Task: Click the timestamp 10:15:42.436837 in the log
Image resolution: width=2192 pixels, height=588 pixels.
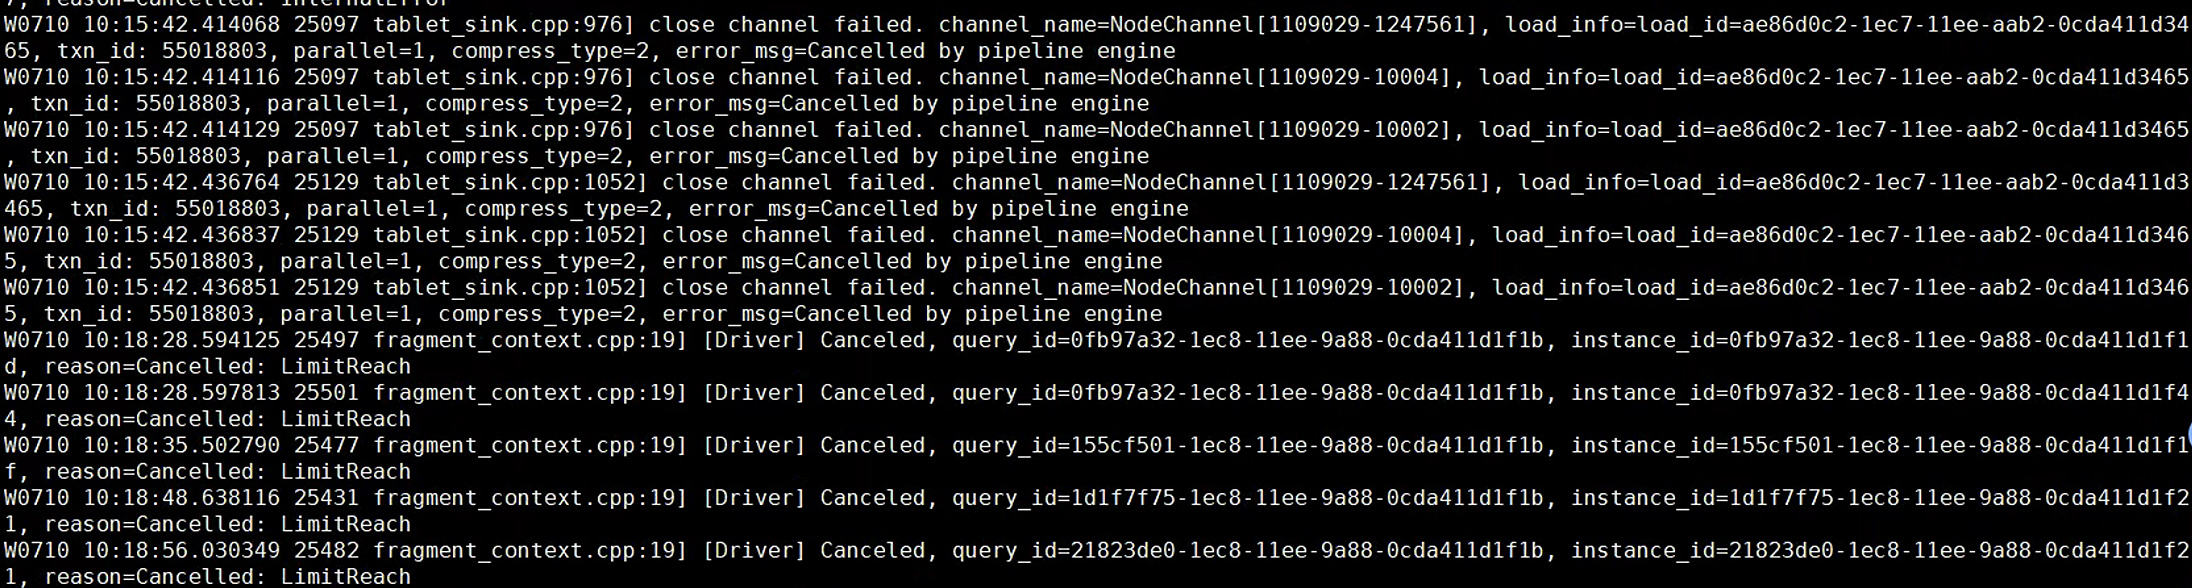Action: point(182,235)
